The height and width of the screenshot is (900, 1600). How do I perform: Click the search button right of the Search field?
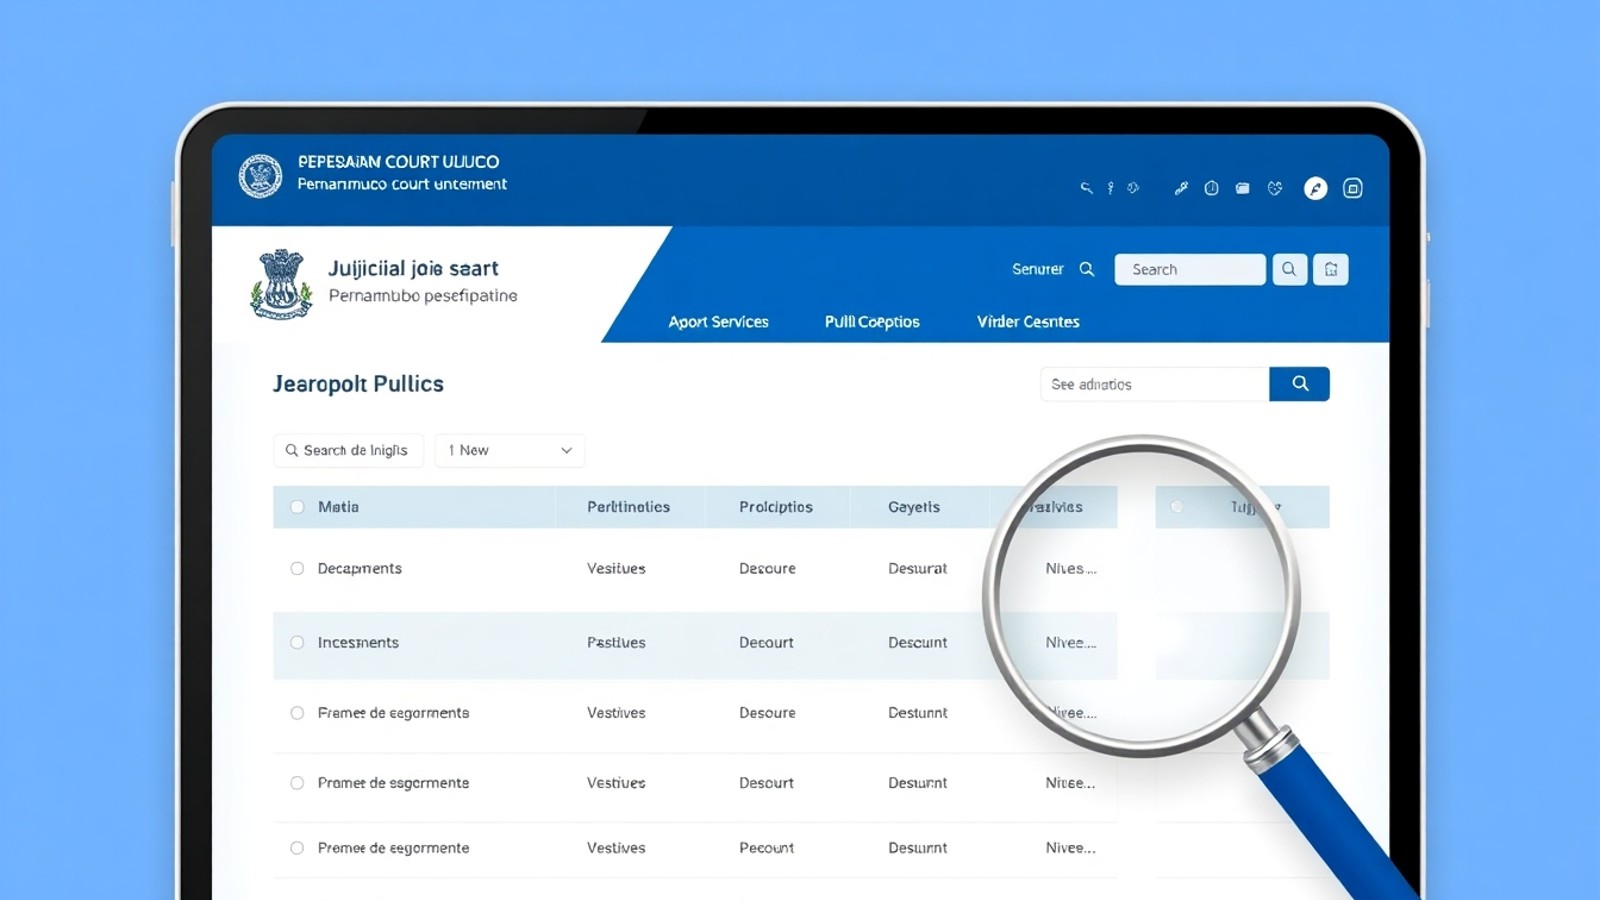pos(1289,269)
